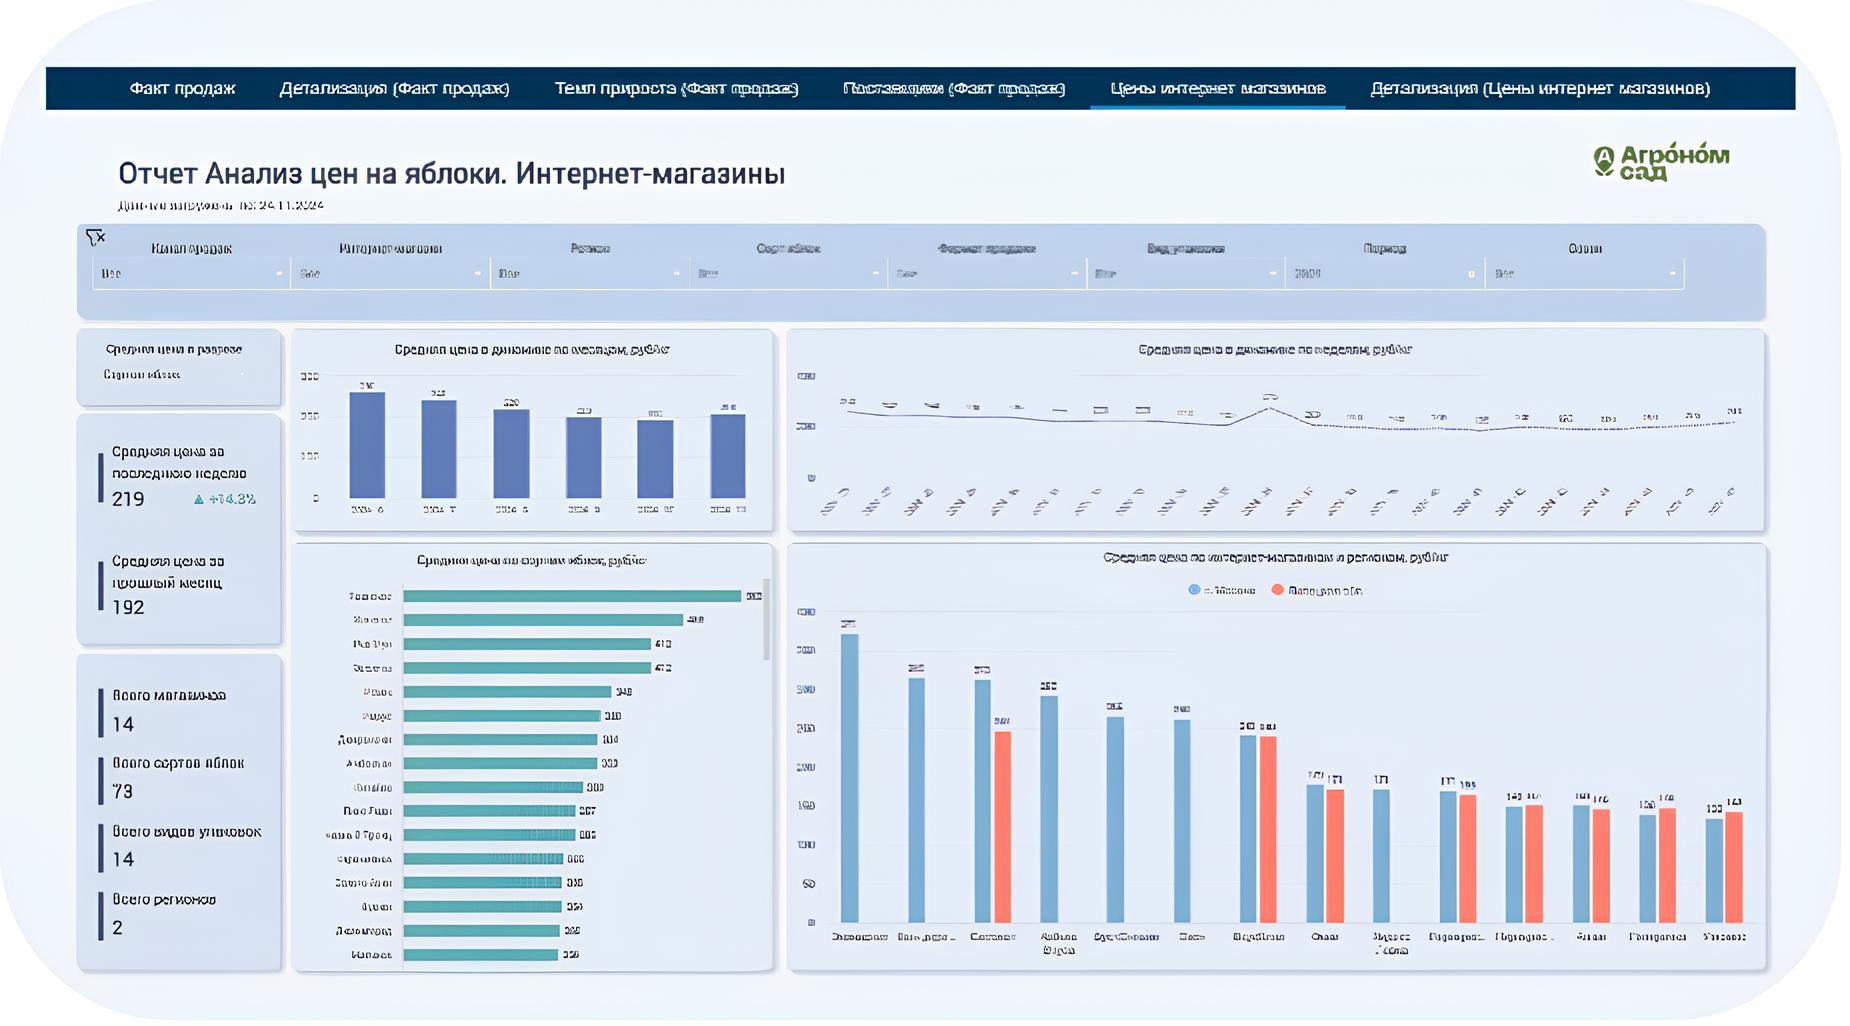Screen dimensions: 1850x1026
Task: Open the last filter dropdown after Период
Action: click(x=1584, y=273)
